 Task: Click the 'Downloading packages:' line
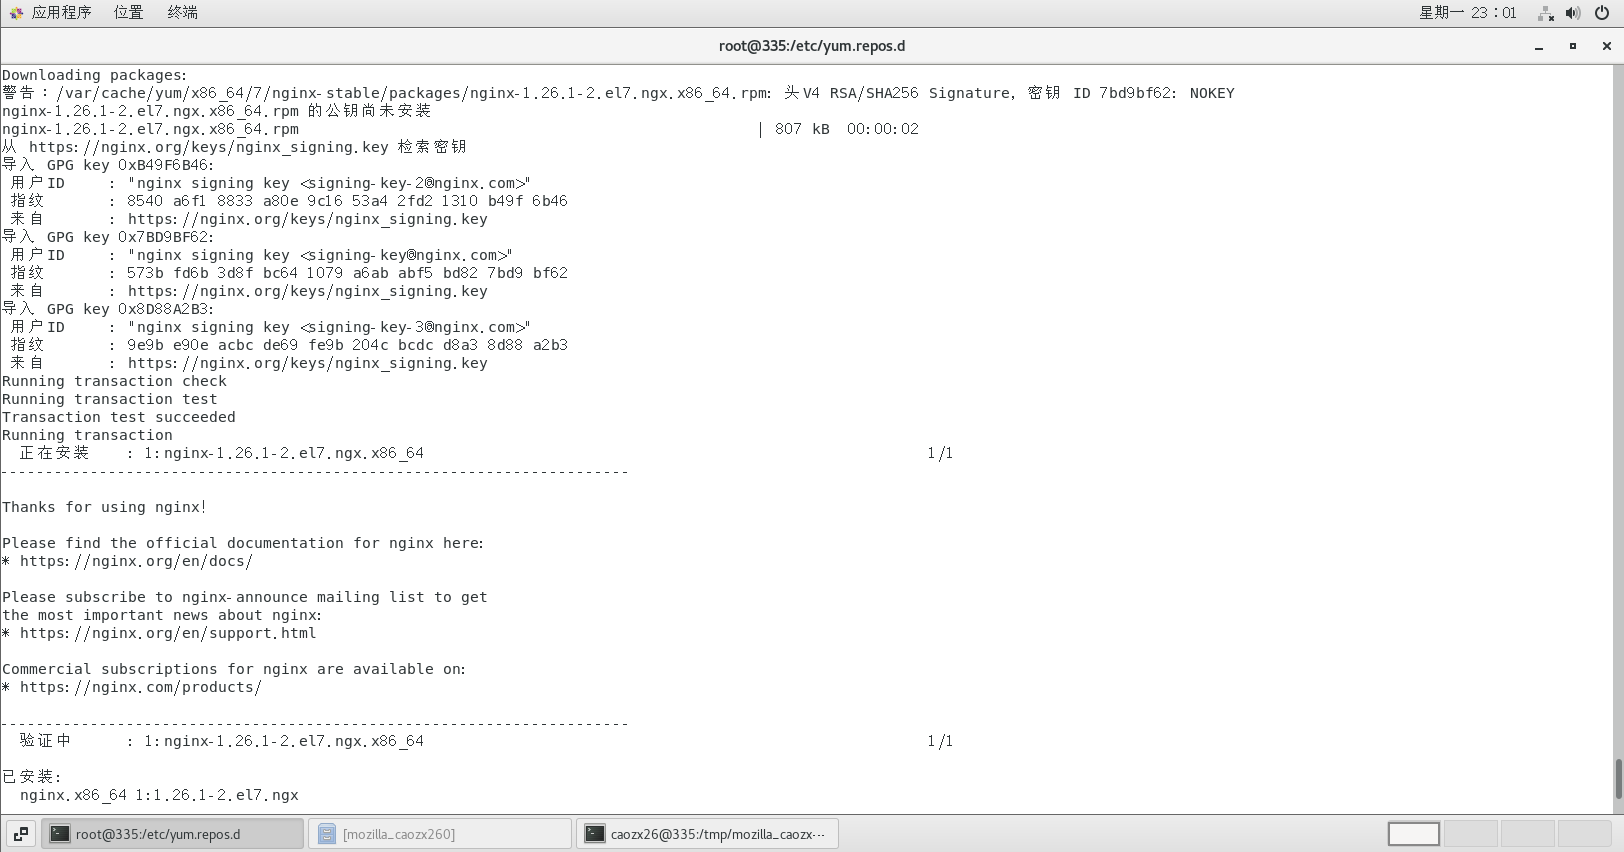pyautogui.click(x=94, y=75)
